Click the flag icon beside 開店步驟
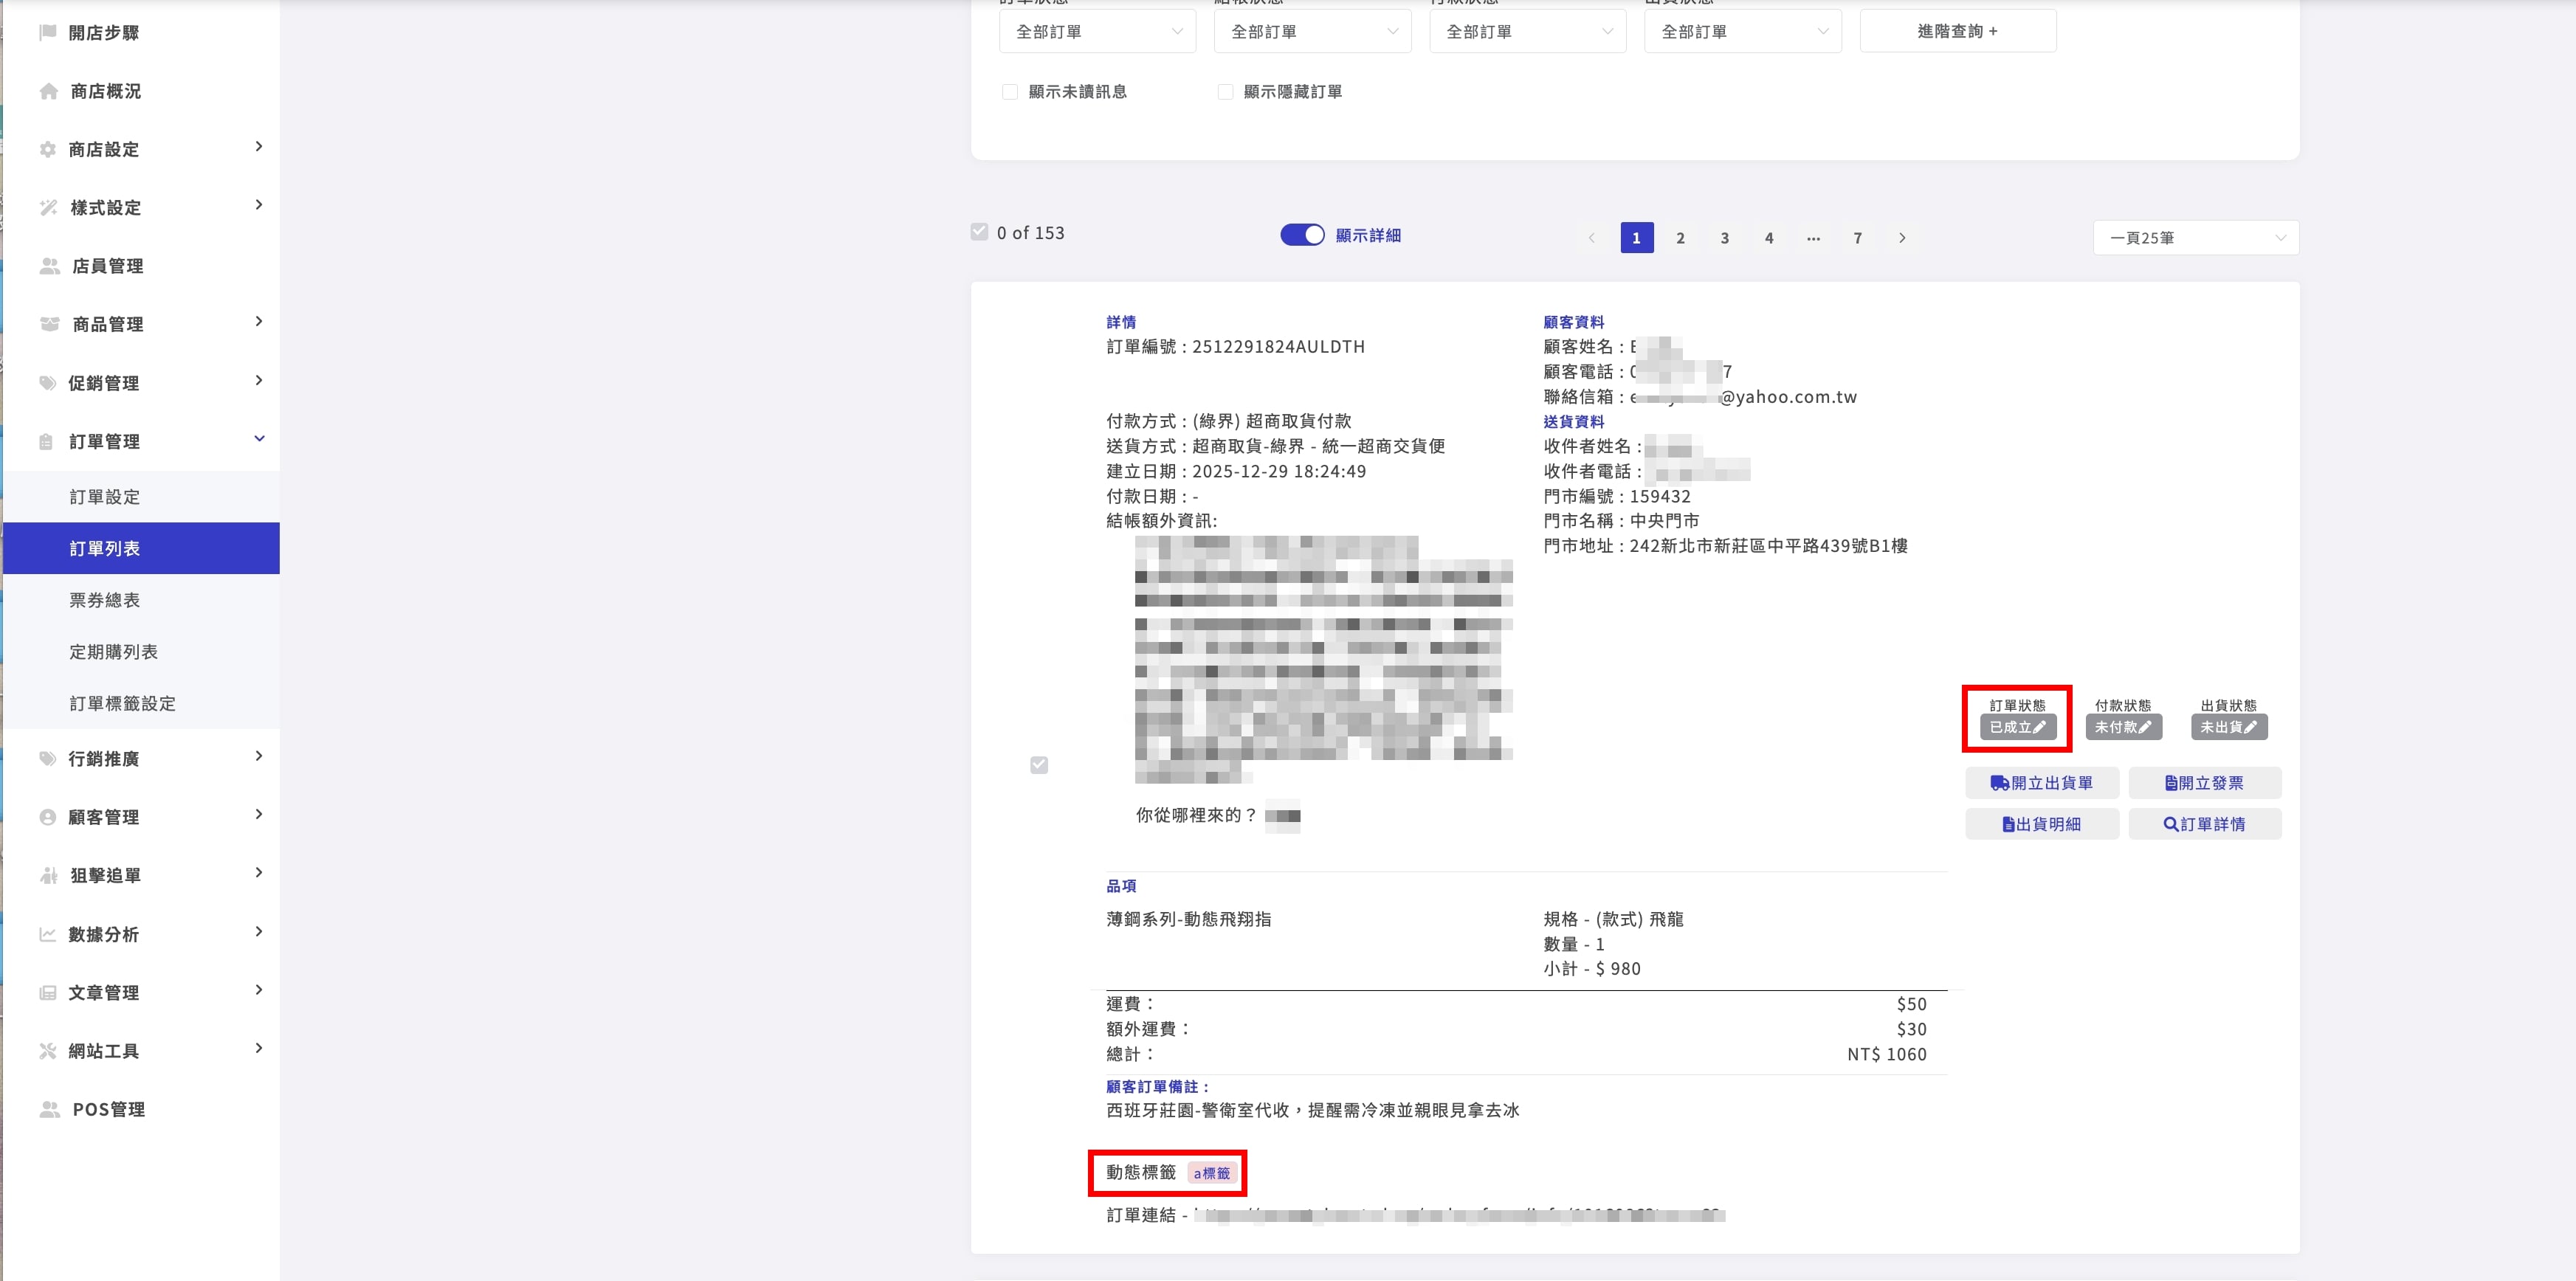 (x=47, y=33)
